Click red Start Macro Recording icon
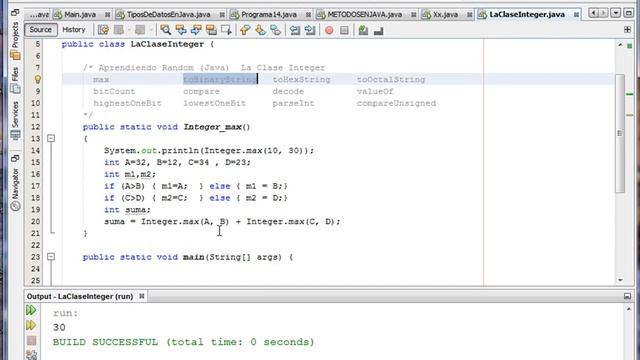Screen dimensions: 640x360 [x=329, y=30]
